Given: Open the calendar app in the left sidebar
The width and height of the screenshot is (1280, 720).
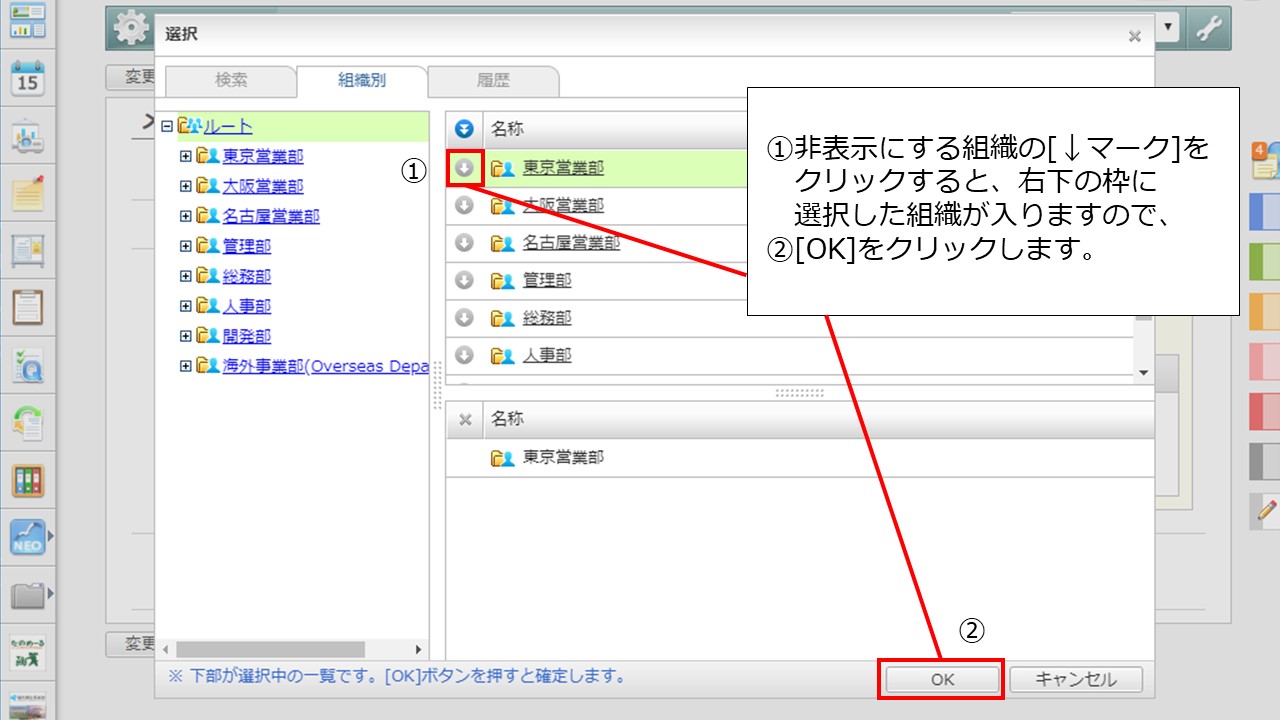Looking at the screenshot, I should 27,75.
